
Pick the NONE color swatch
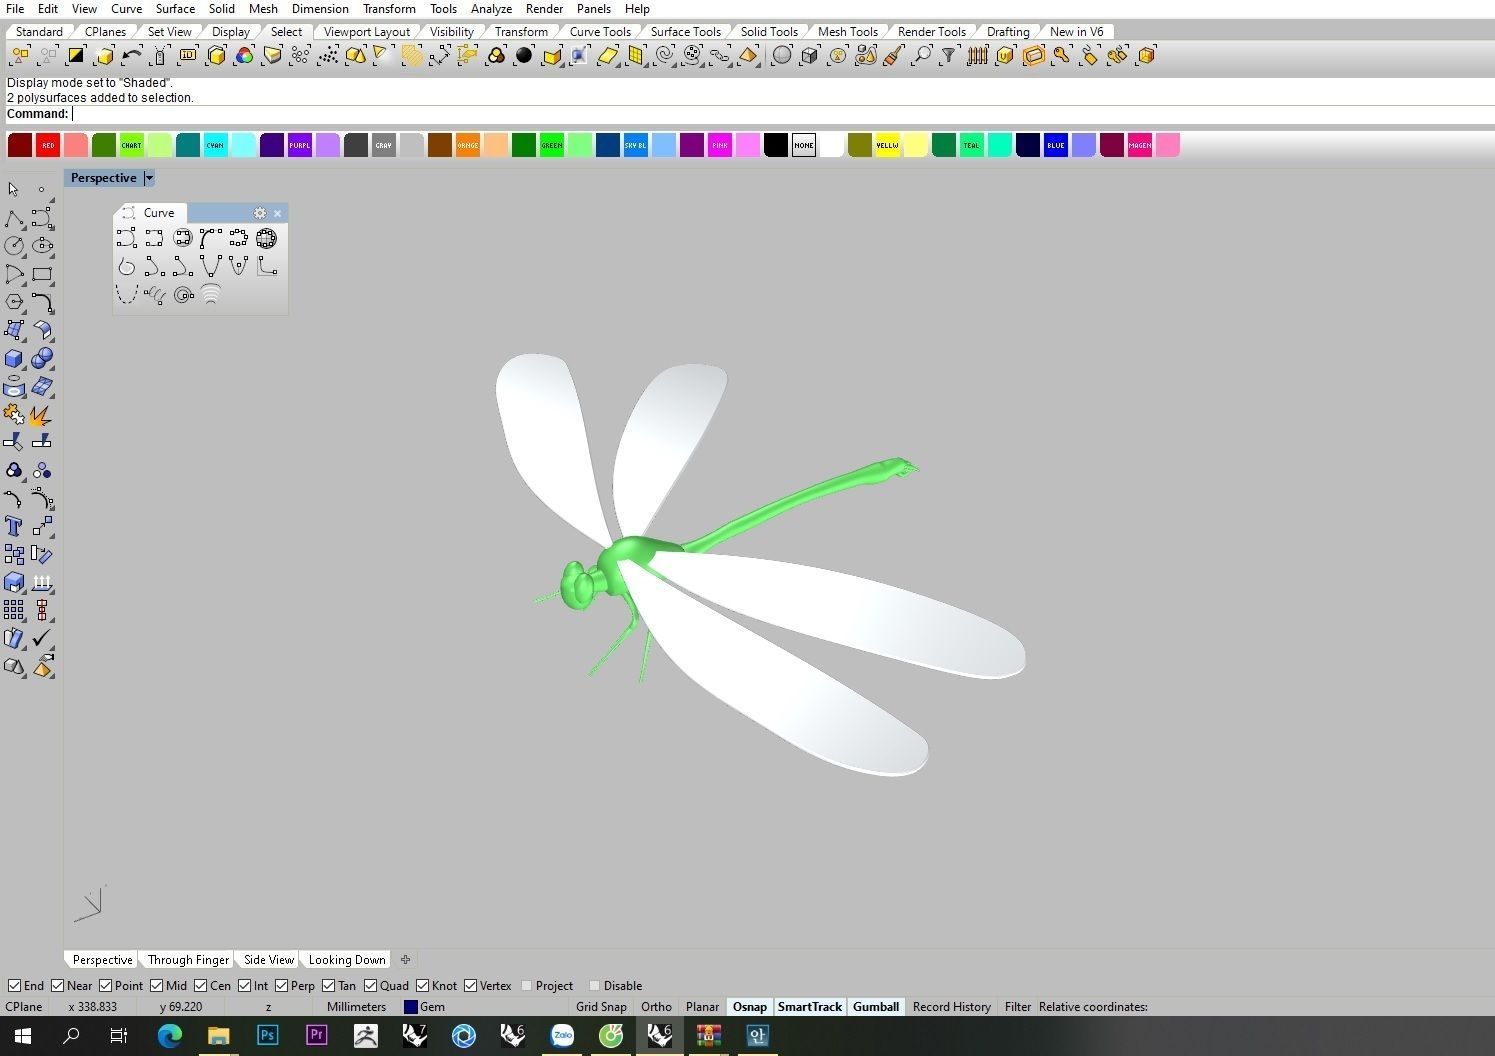(803, 145)
